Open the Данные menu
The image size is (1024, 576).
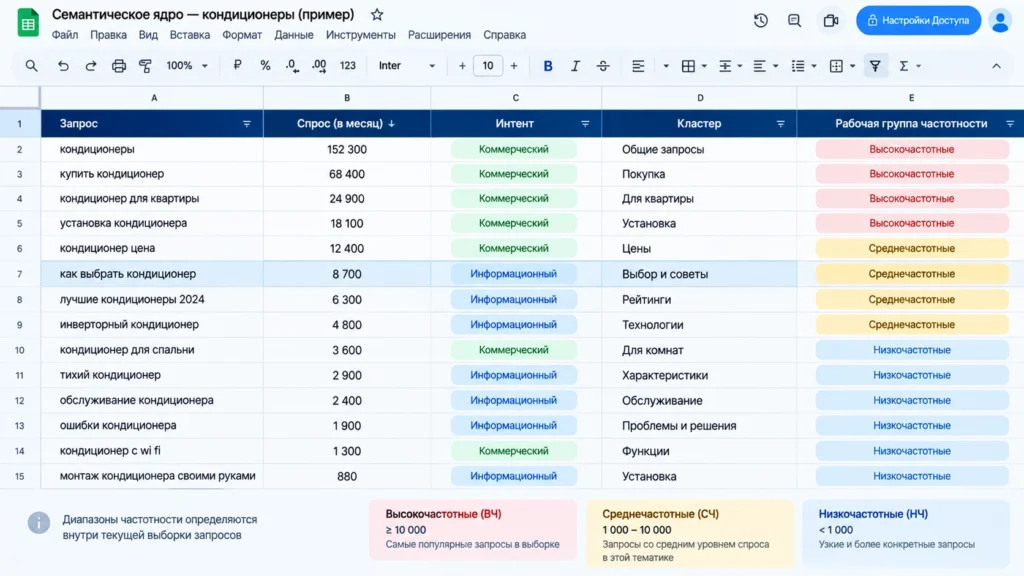pyautogui.click(x=293, y=35)
